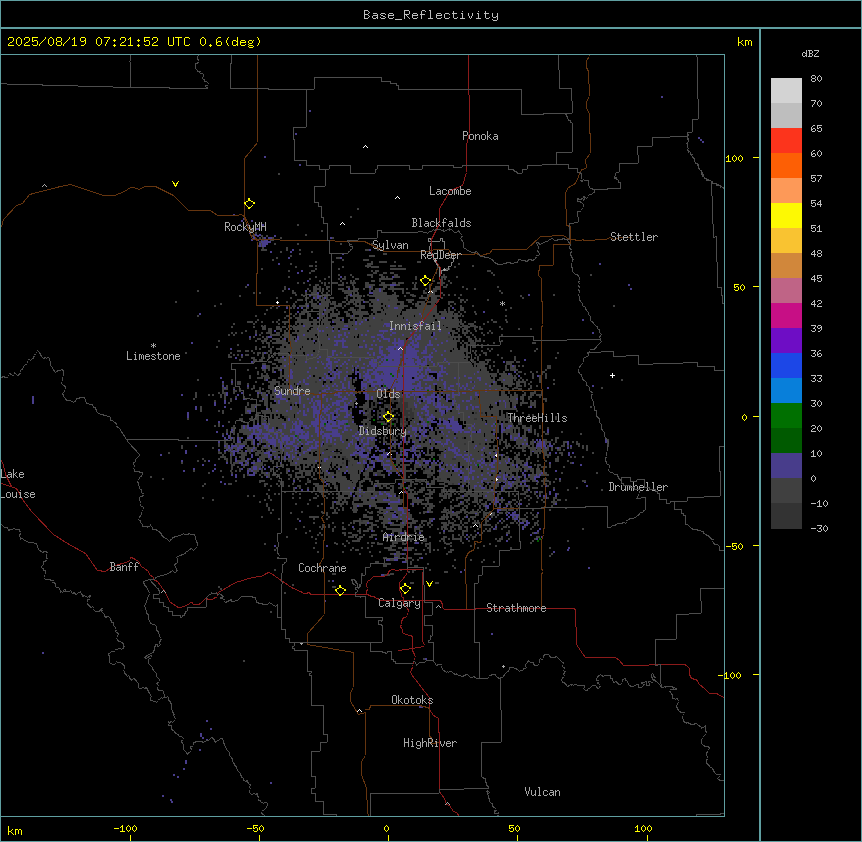The image size is (862, 842).
Task: Click the yellow diamond marker south of RedDeer
Action: click(x=426, y=281)
